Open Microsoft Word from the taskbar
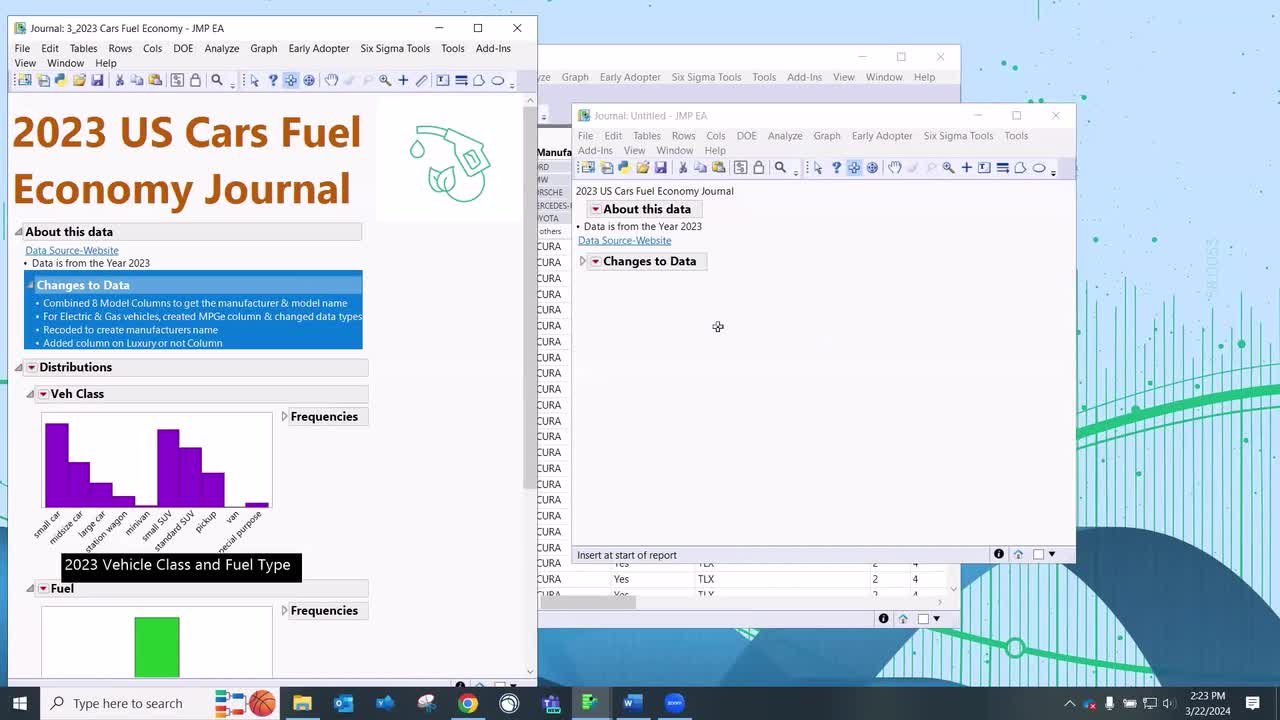 [632, 703]
